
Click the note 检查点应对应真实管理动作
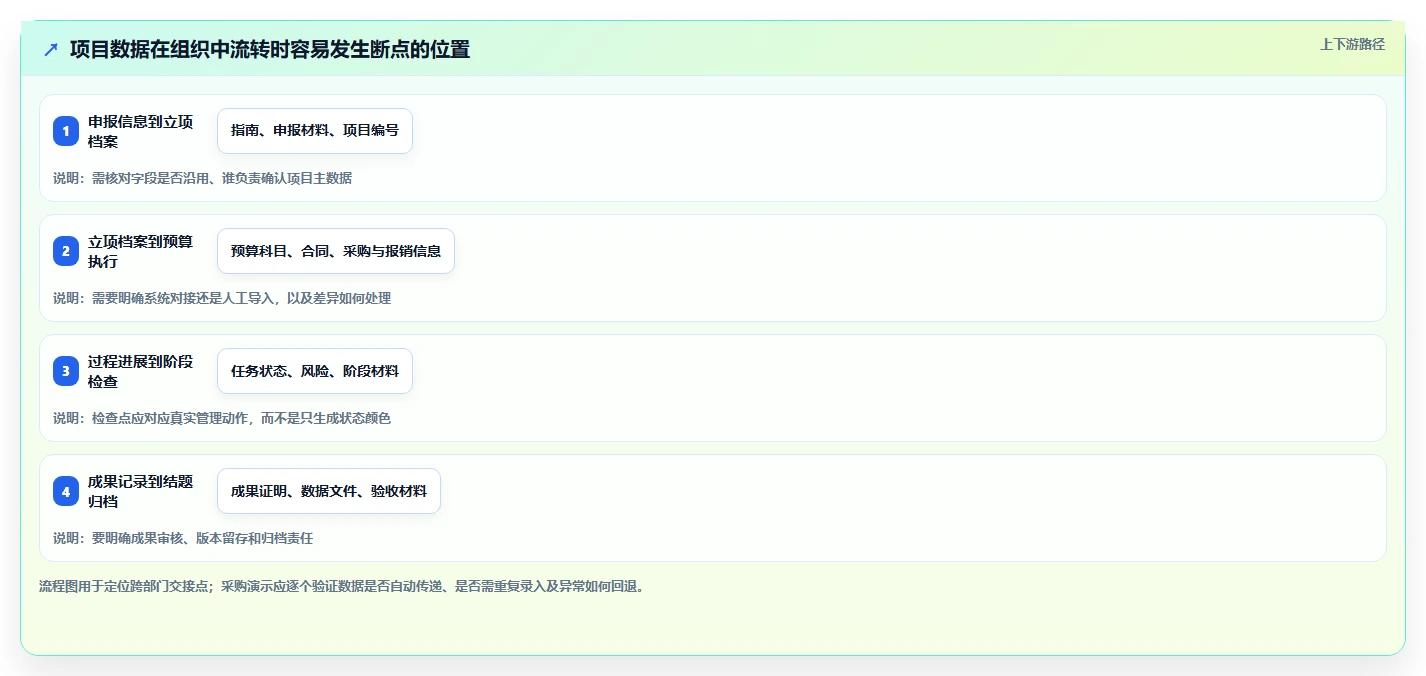(222, 418)
